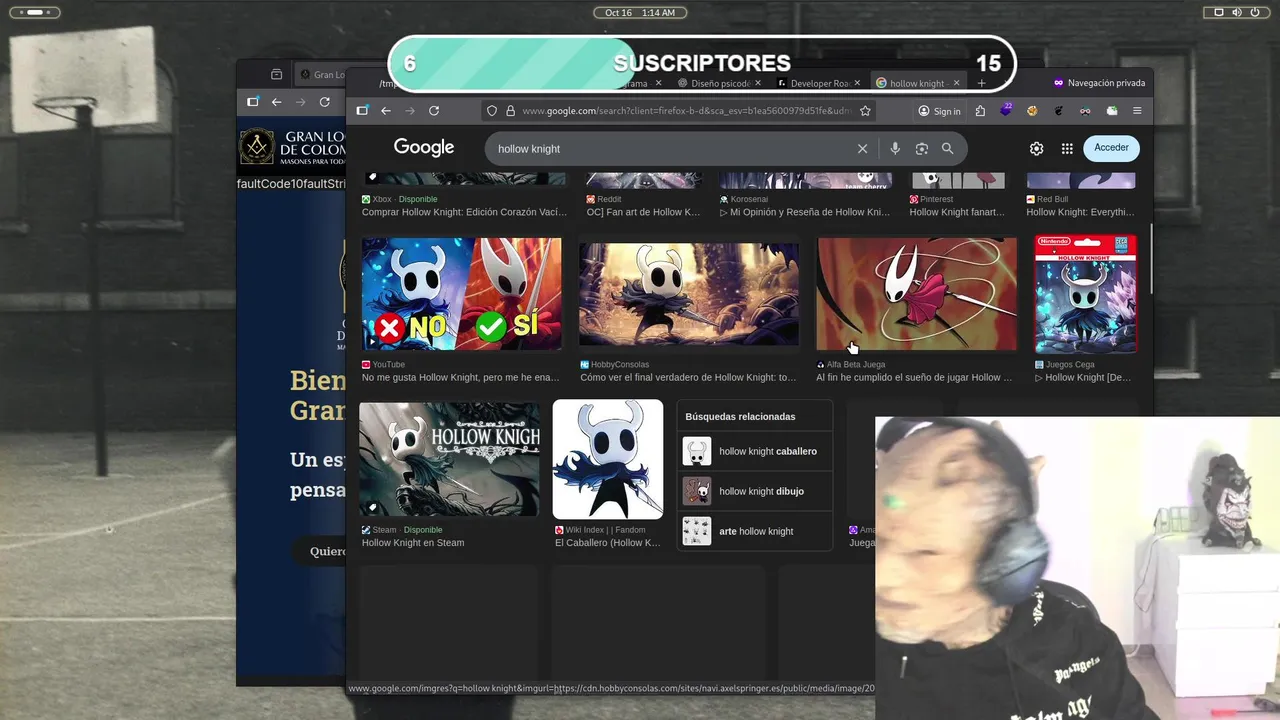Click the Acceder button

click(x=1111, y=148)
